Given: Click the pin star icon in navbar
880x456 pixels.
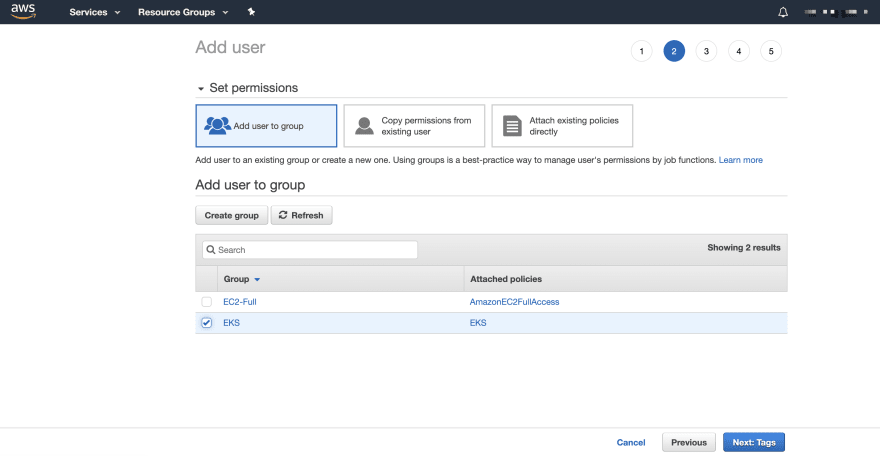Looking at the screenshot, I should click(251, 12).
